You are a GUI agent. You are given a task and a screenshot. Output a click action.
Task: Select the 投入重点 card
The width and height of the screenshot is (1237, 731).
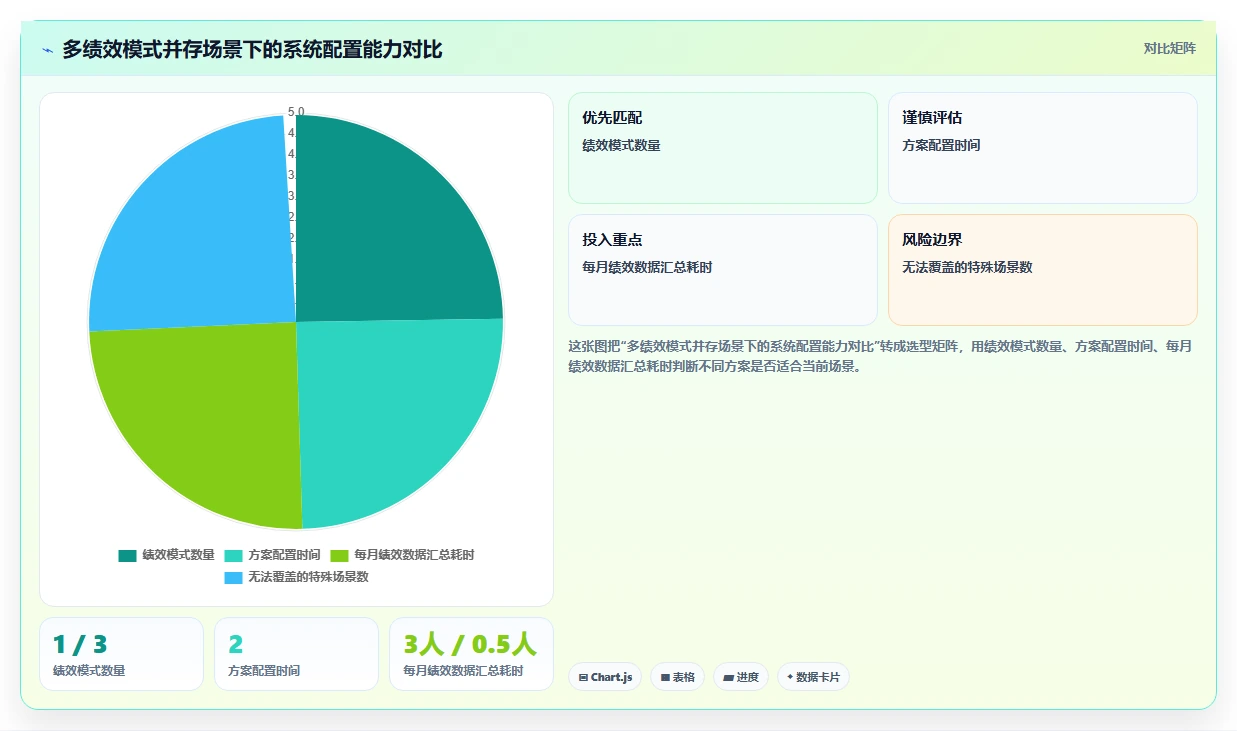pyautogui.click(x=722, y=270)
